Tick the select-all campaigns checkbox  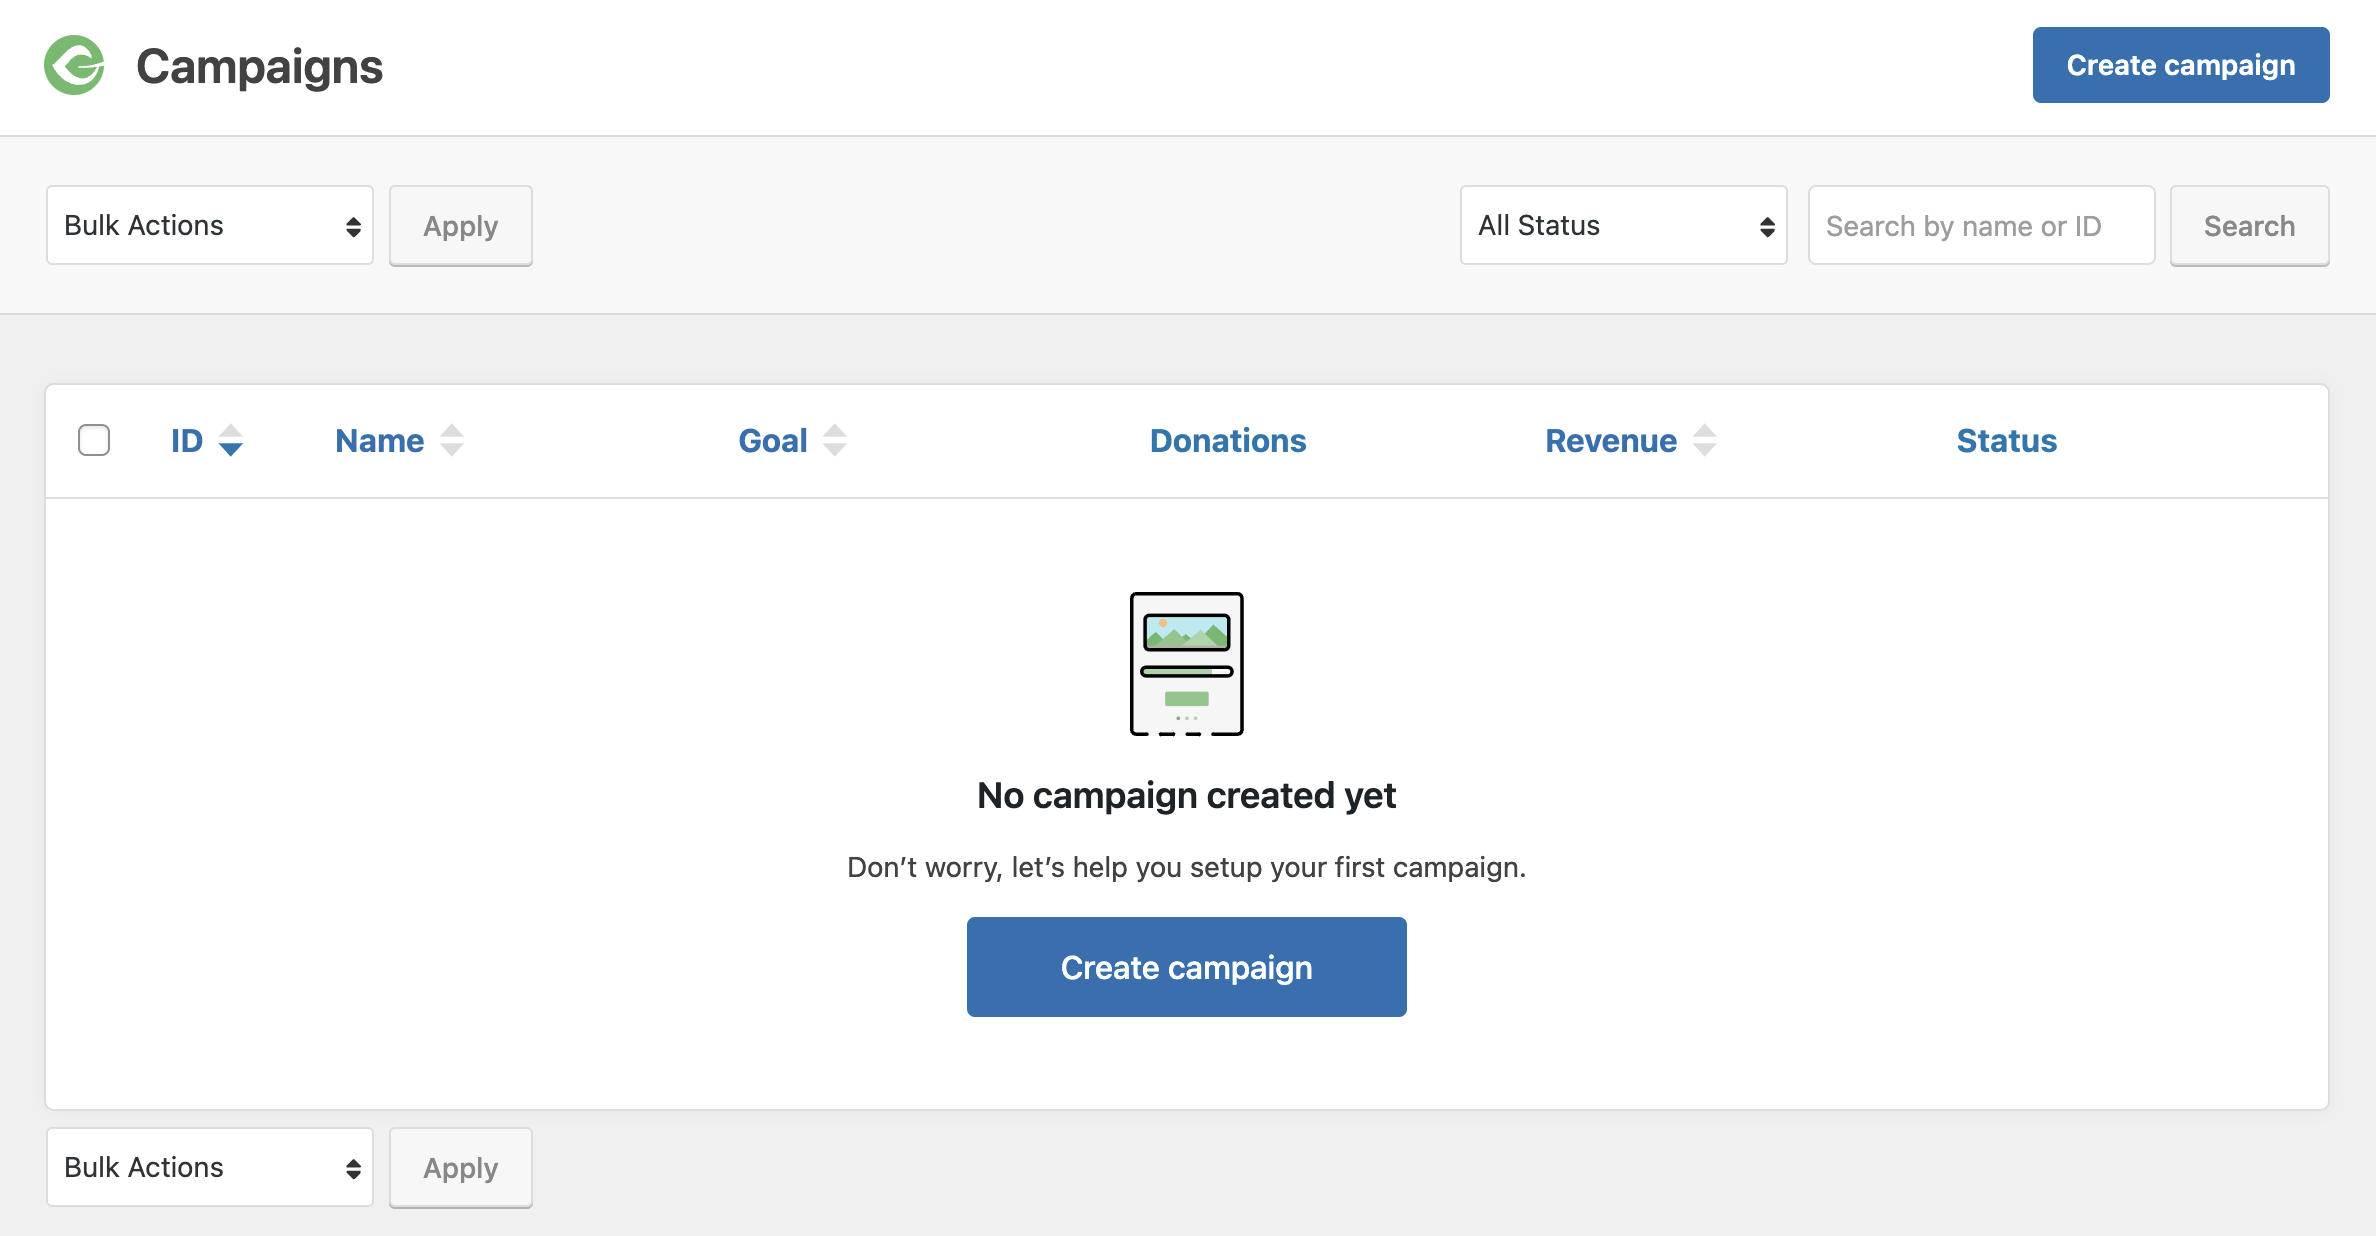(x=94, y=440)
